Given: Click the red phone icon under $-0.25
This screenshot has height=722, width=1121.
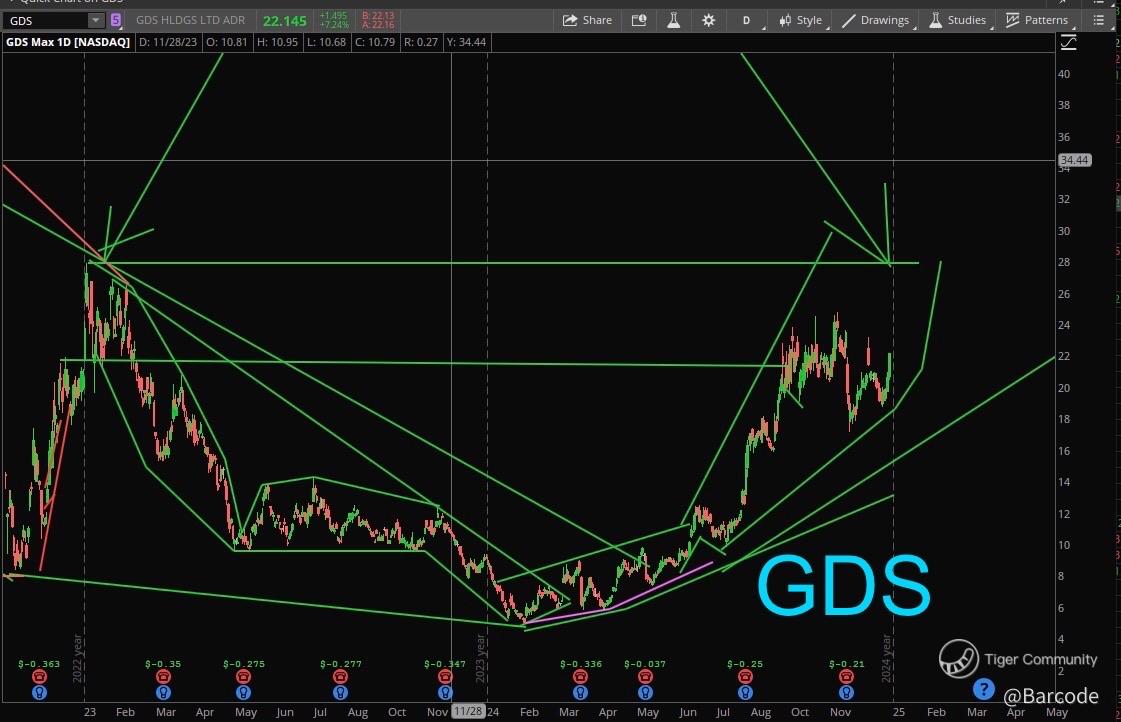Looking at the screenshot, I should pyautogui.click(x=745, y=676).
